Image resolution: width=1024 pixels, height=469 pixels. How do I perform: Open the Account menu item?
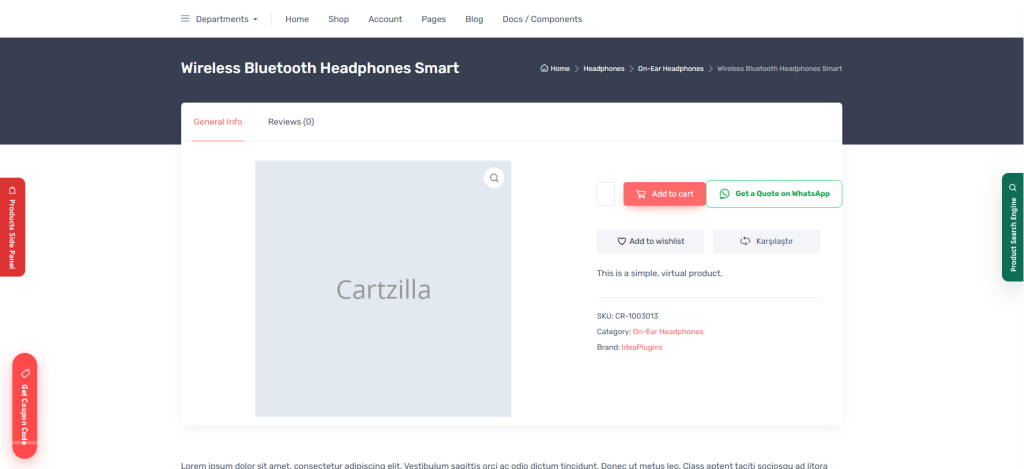(385, 19)
